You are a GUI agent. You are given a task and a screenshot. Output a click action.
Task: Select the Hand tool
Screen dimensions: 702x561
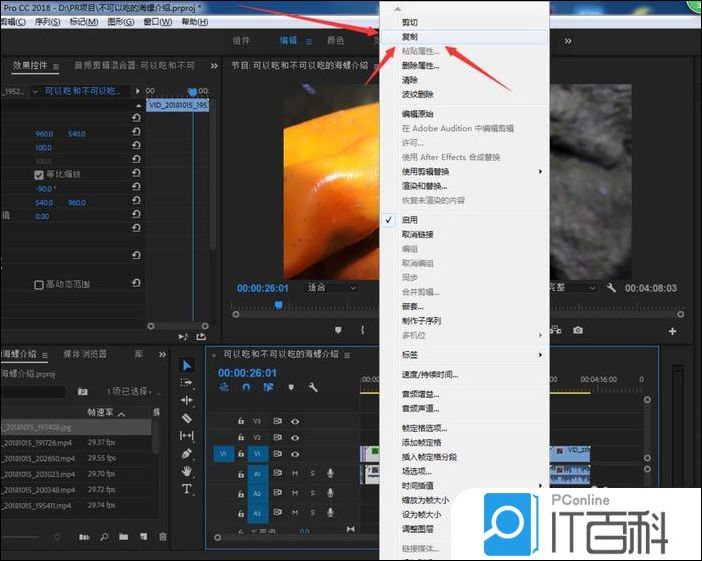[187, 471]
